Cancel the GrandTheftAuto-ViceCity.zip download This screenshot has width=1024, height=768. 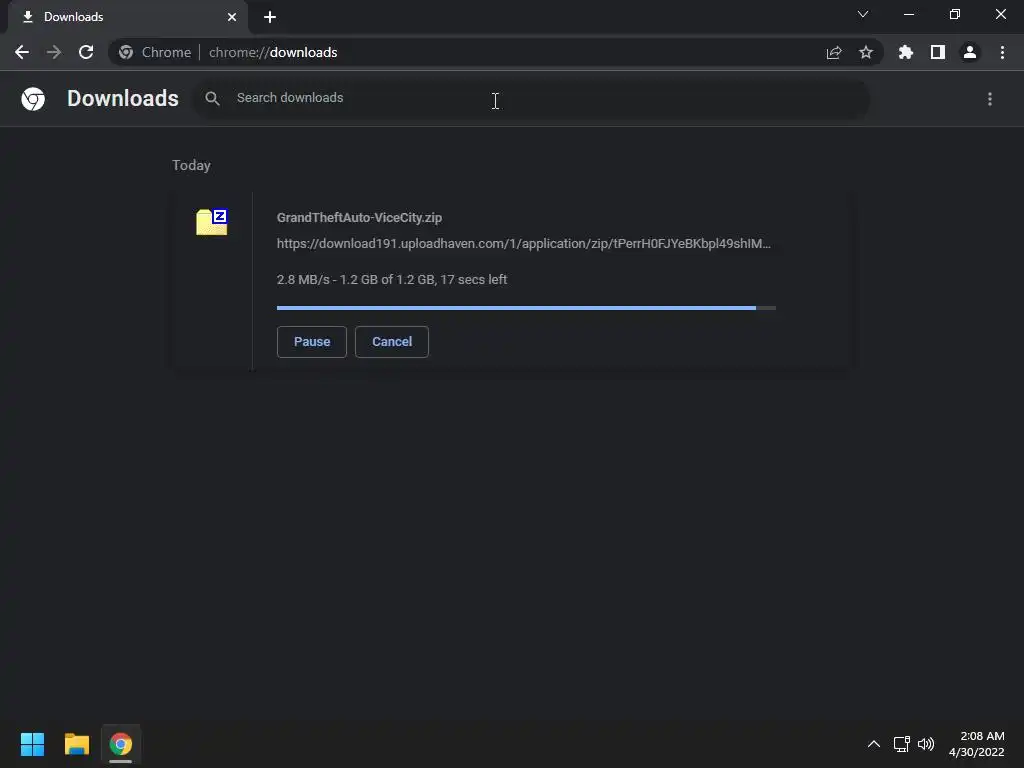click(392, 342)
